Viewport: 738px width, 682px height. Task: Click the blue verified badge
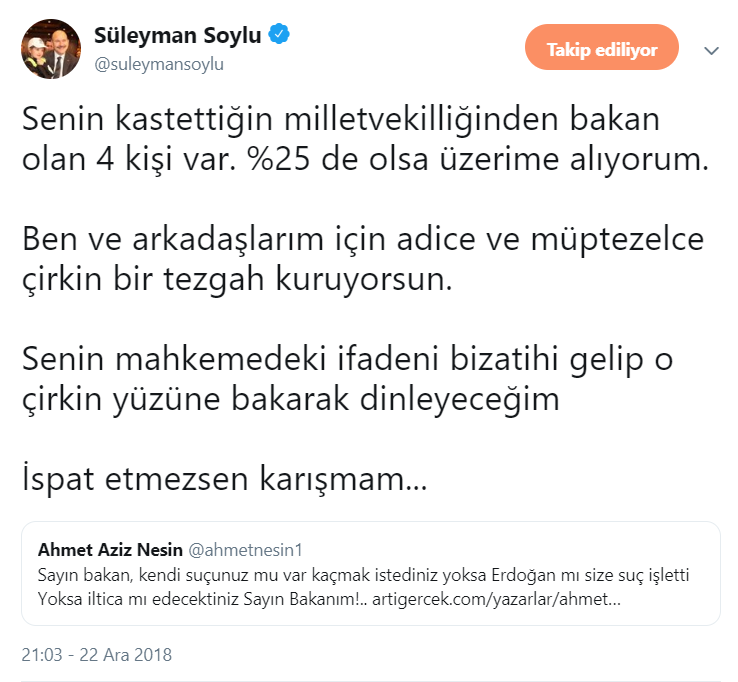pos(280,36)
